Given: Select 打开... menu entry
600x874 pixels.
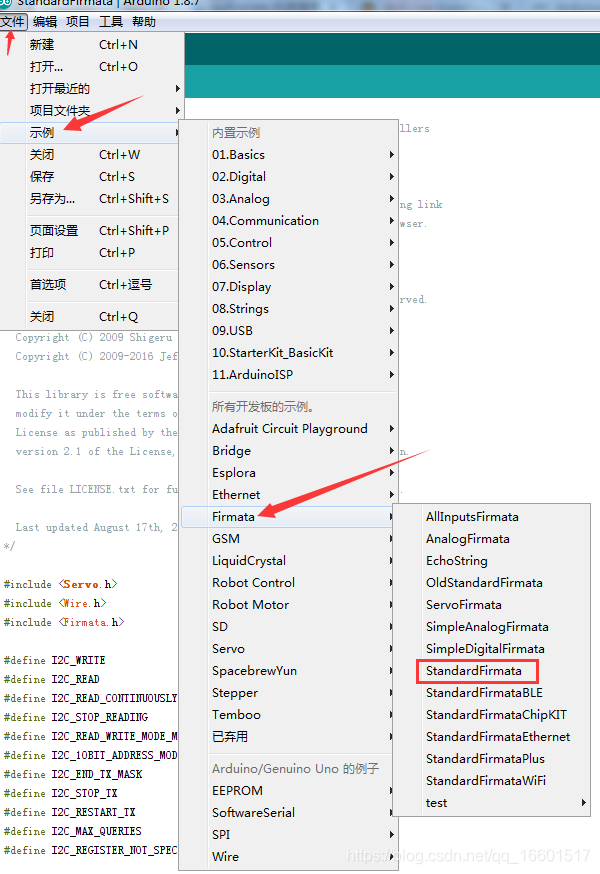Looking at the screenshot, I should 92,66.
